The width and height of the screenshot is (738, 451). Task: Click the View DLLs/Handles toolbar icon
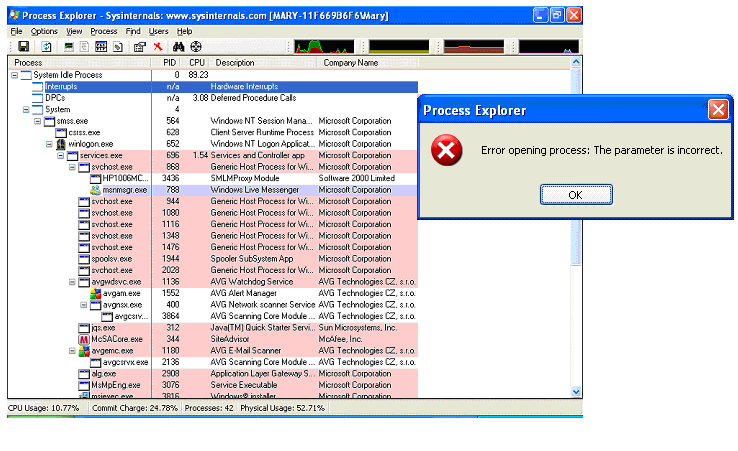pyautogui.click(x=118, y=46)
